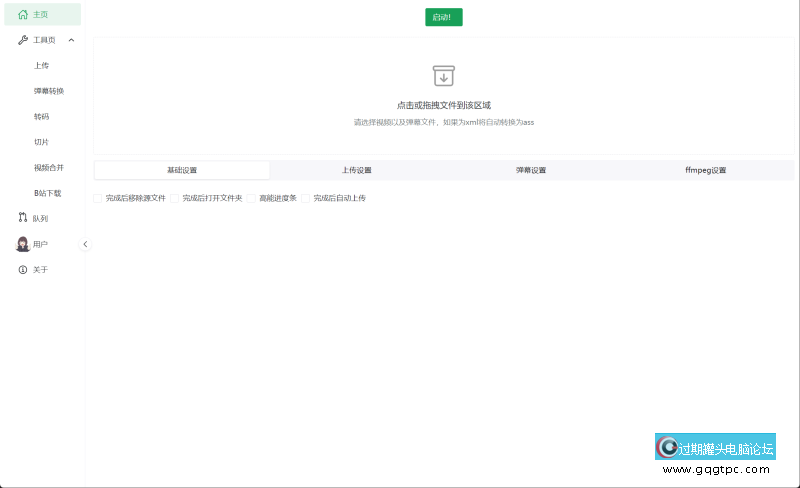
Task: Enable 完成后自动上传 checkbox
Action: pyautogui.click(x=306, y=198)
